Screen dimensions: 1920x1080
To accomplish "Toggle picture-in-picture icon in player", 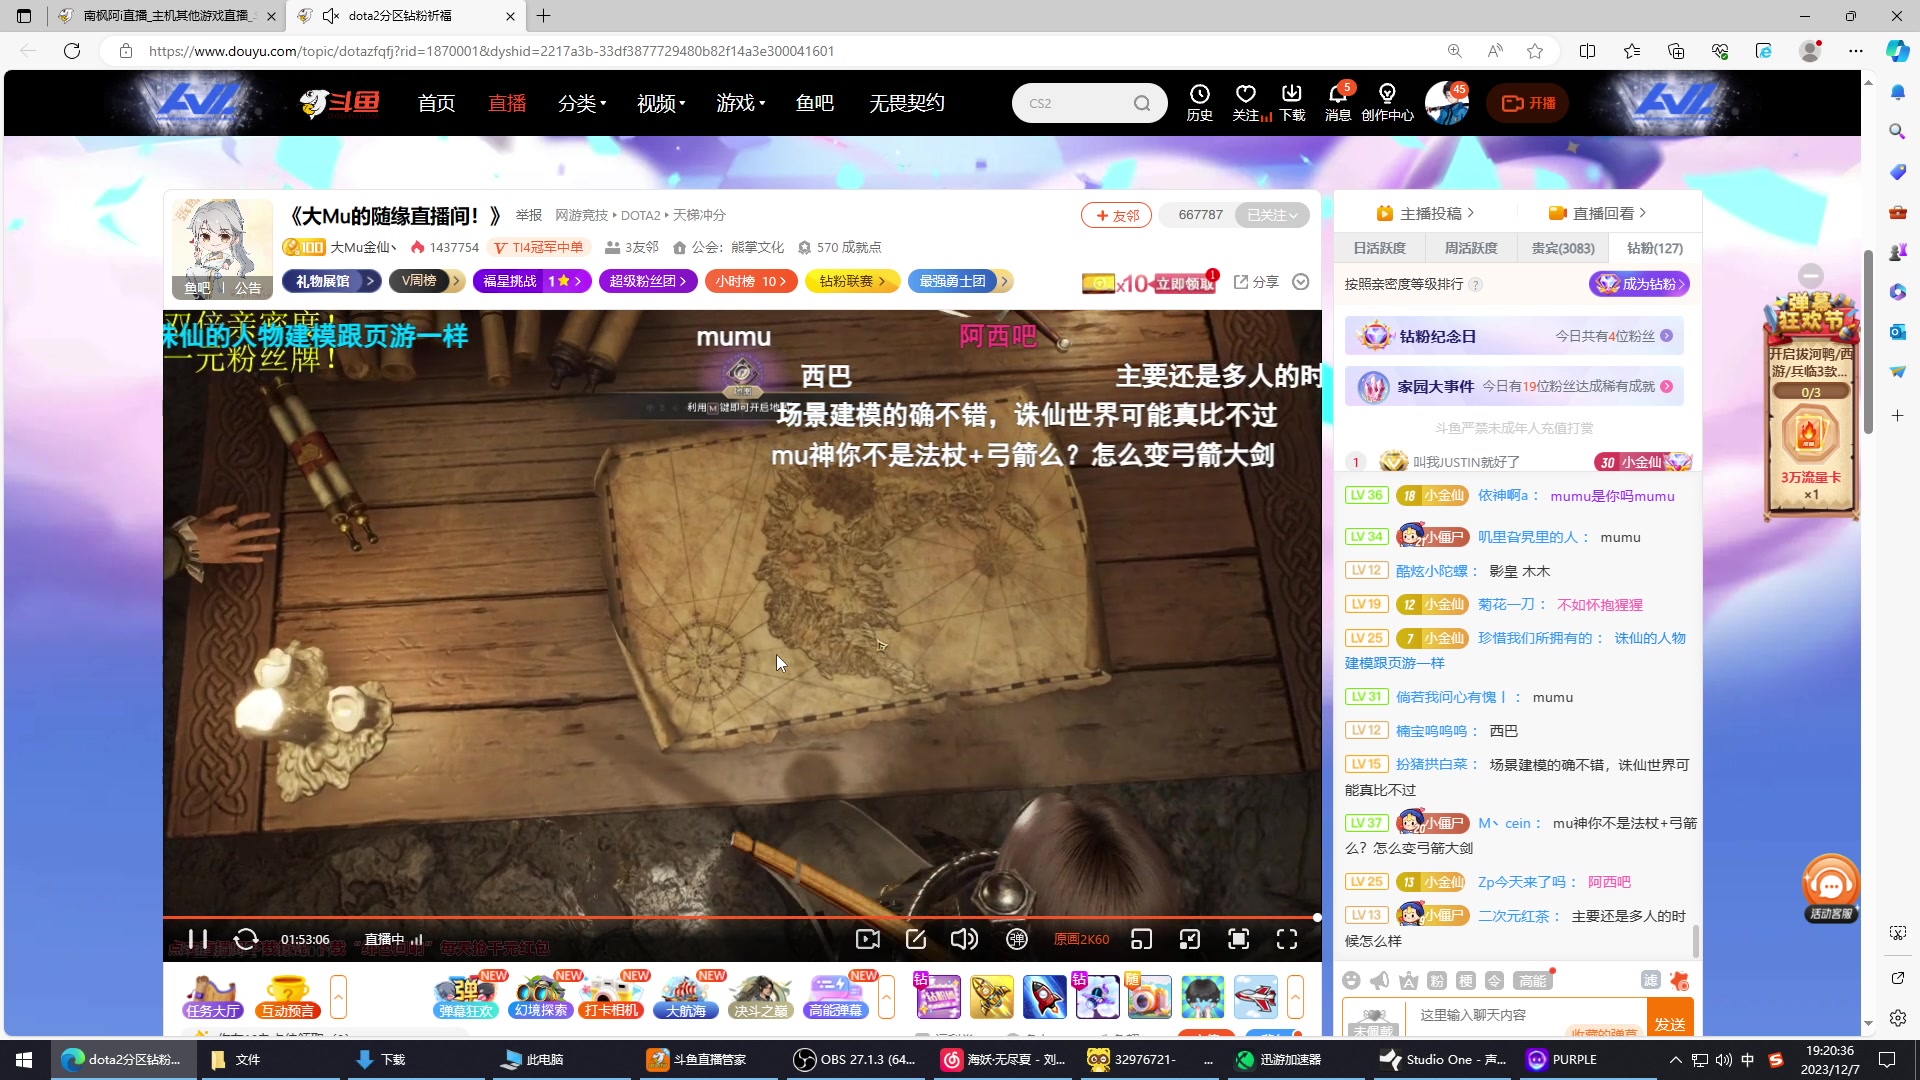I will (x=1189, y=939).
